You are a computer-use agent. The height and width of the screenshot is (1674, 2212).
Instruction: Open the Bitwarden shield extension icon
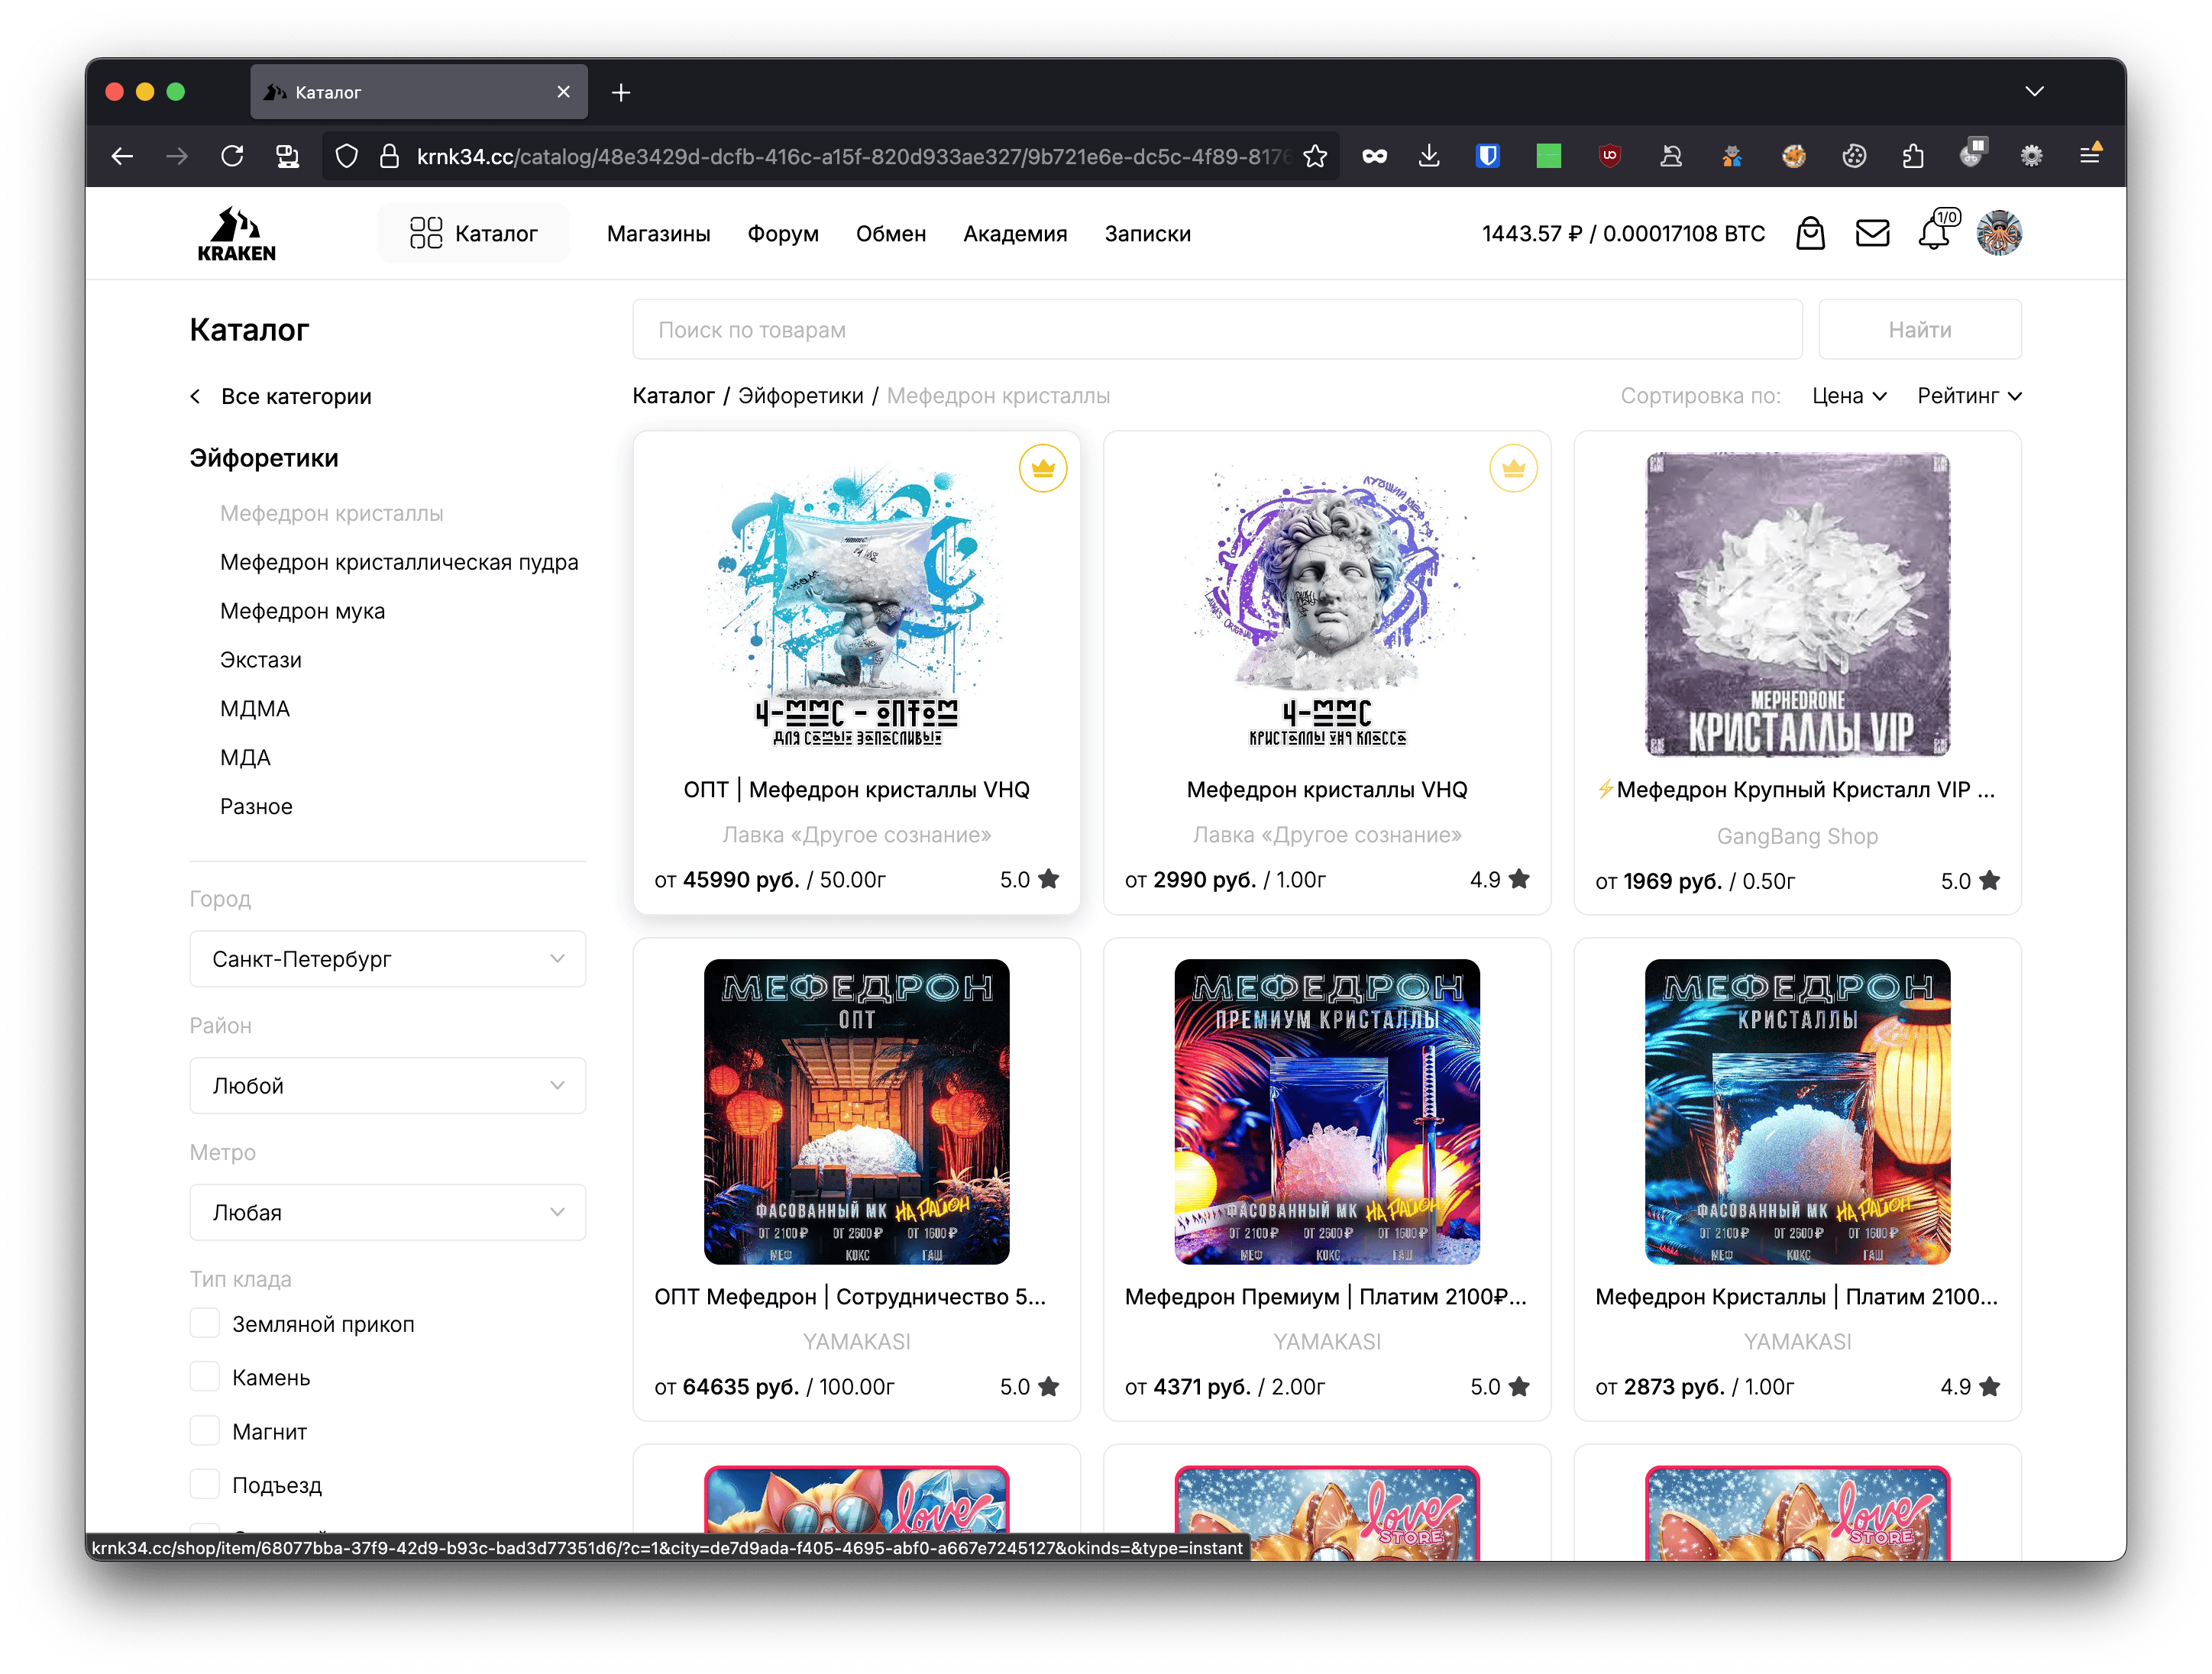pyautogui.click(x=1488, y=156)
